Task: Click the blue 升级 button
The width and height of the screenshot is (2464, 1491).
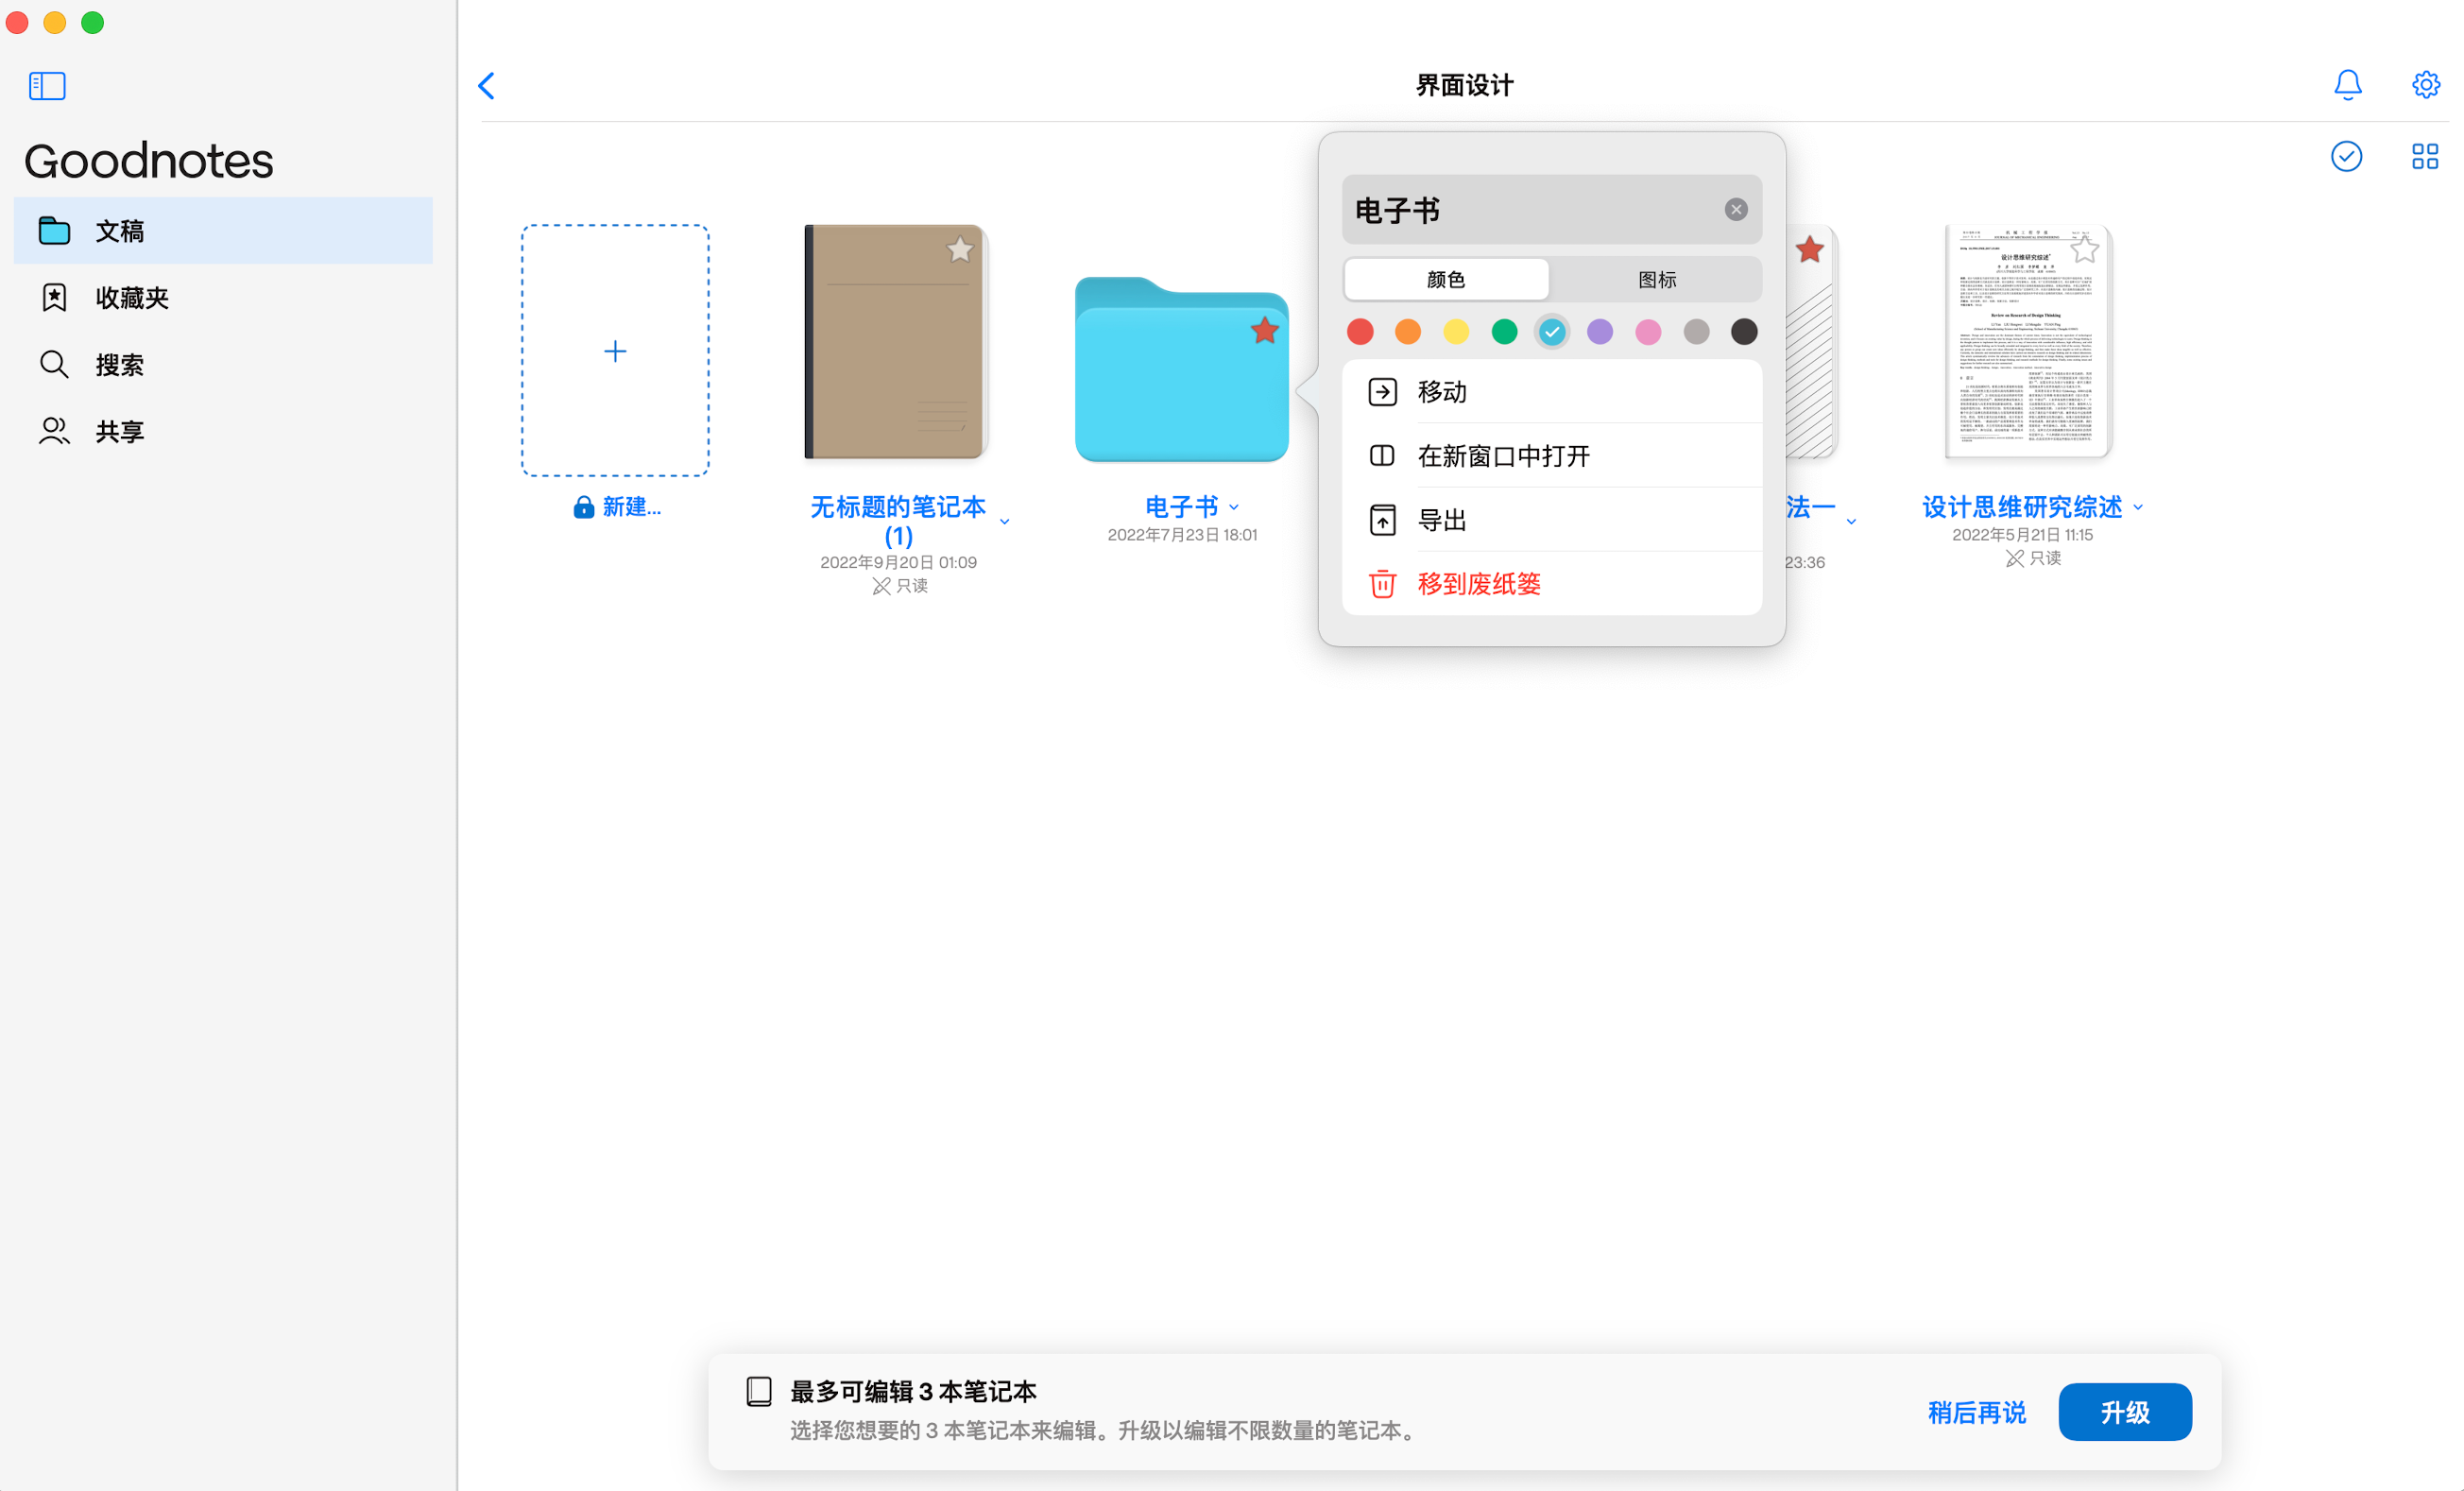Action: click(x=2125, y=1412)
